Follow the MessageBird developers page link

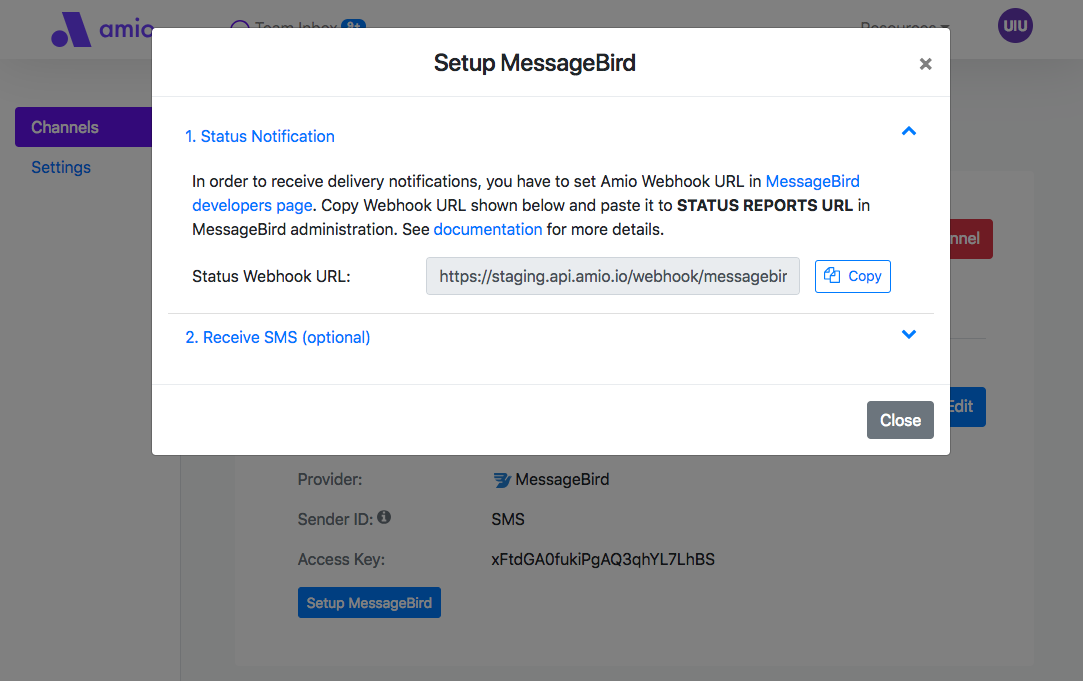(x=812, y=181)
